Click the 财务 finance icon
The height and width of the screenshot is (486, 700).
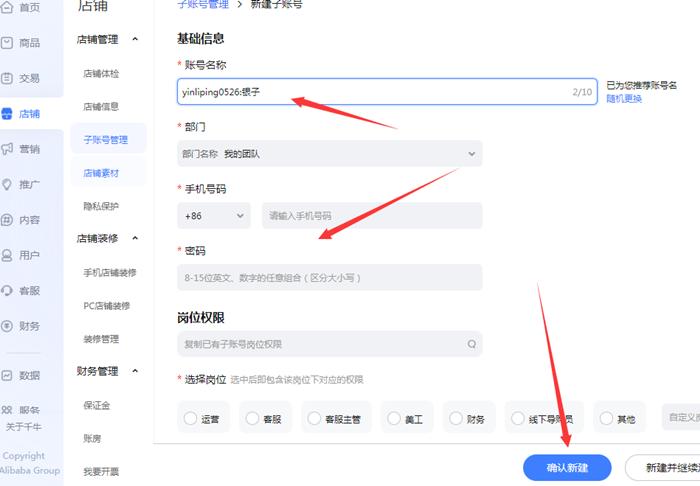[x=8, y=326]
